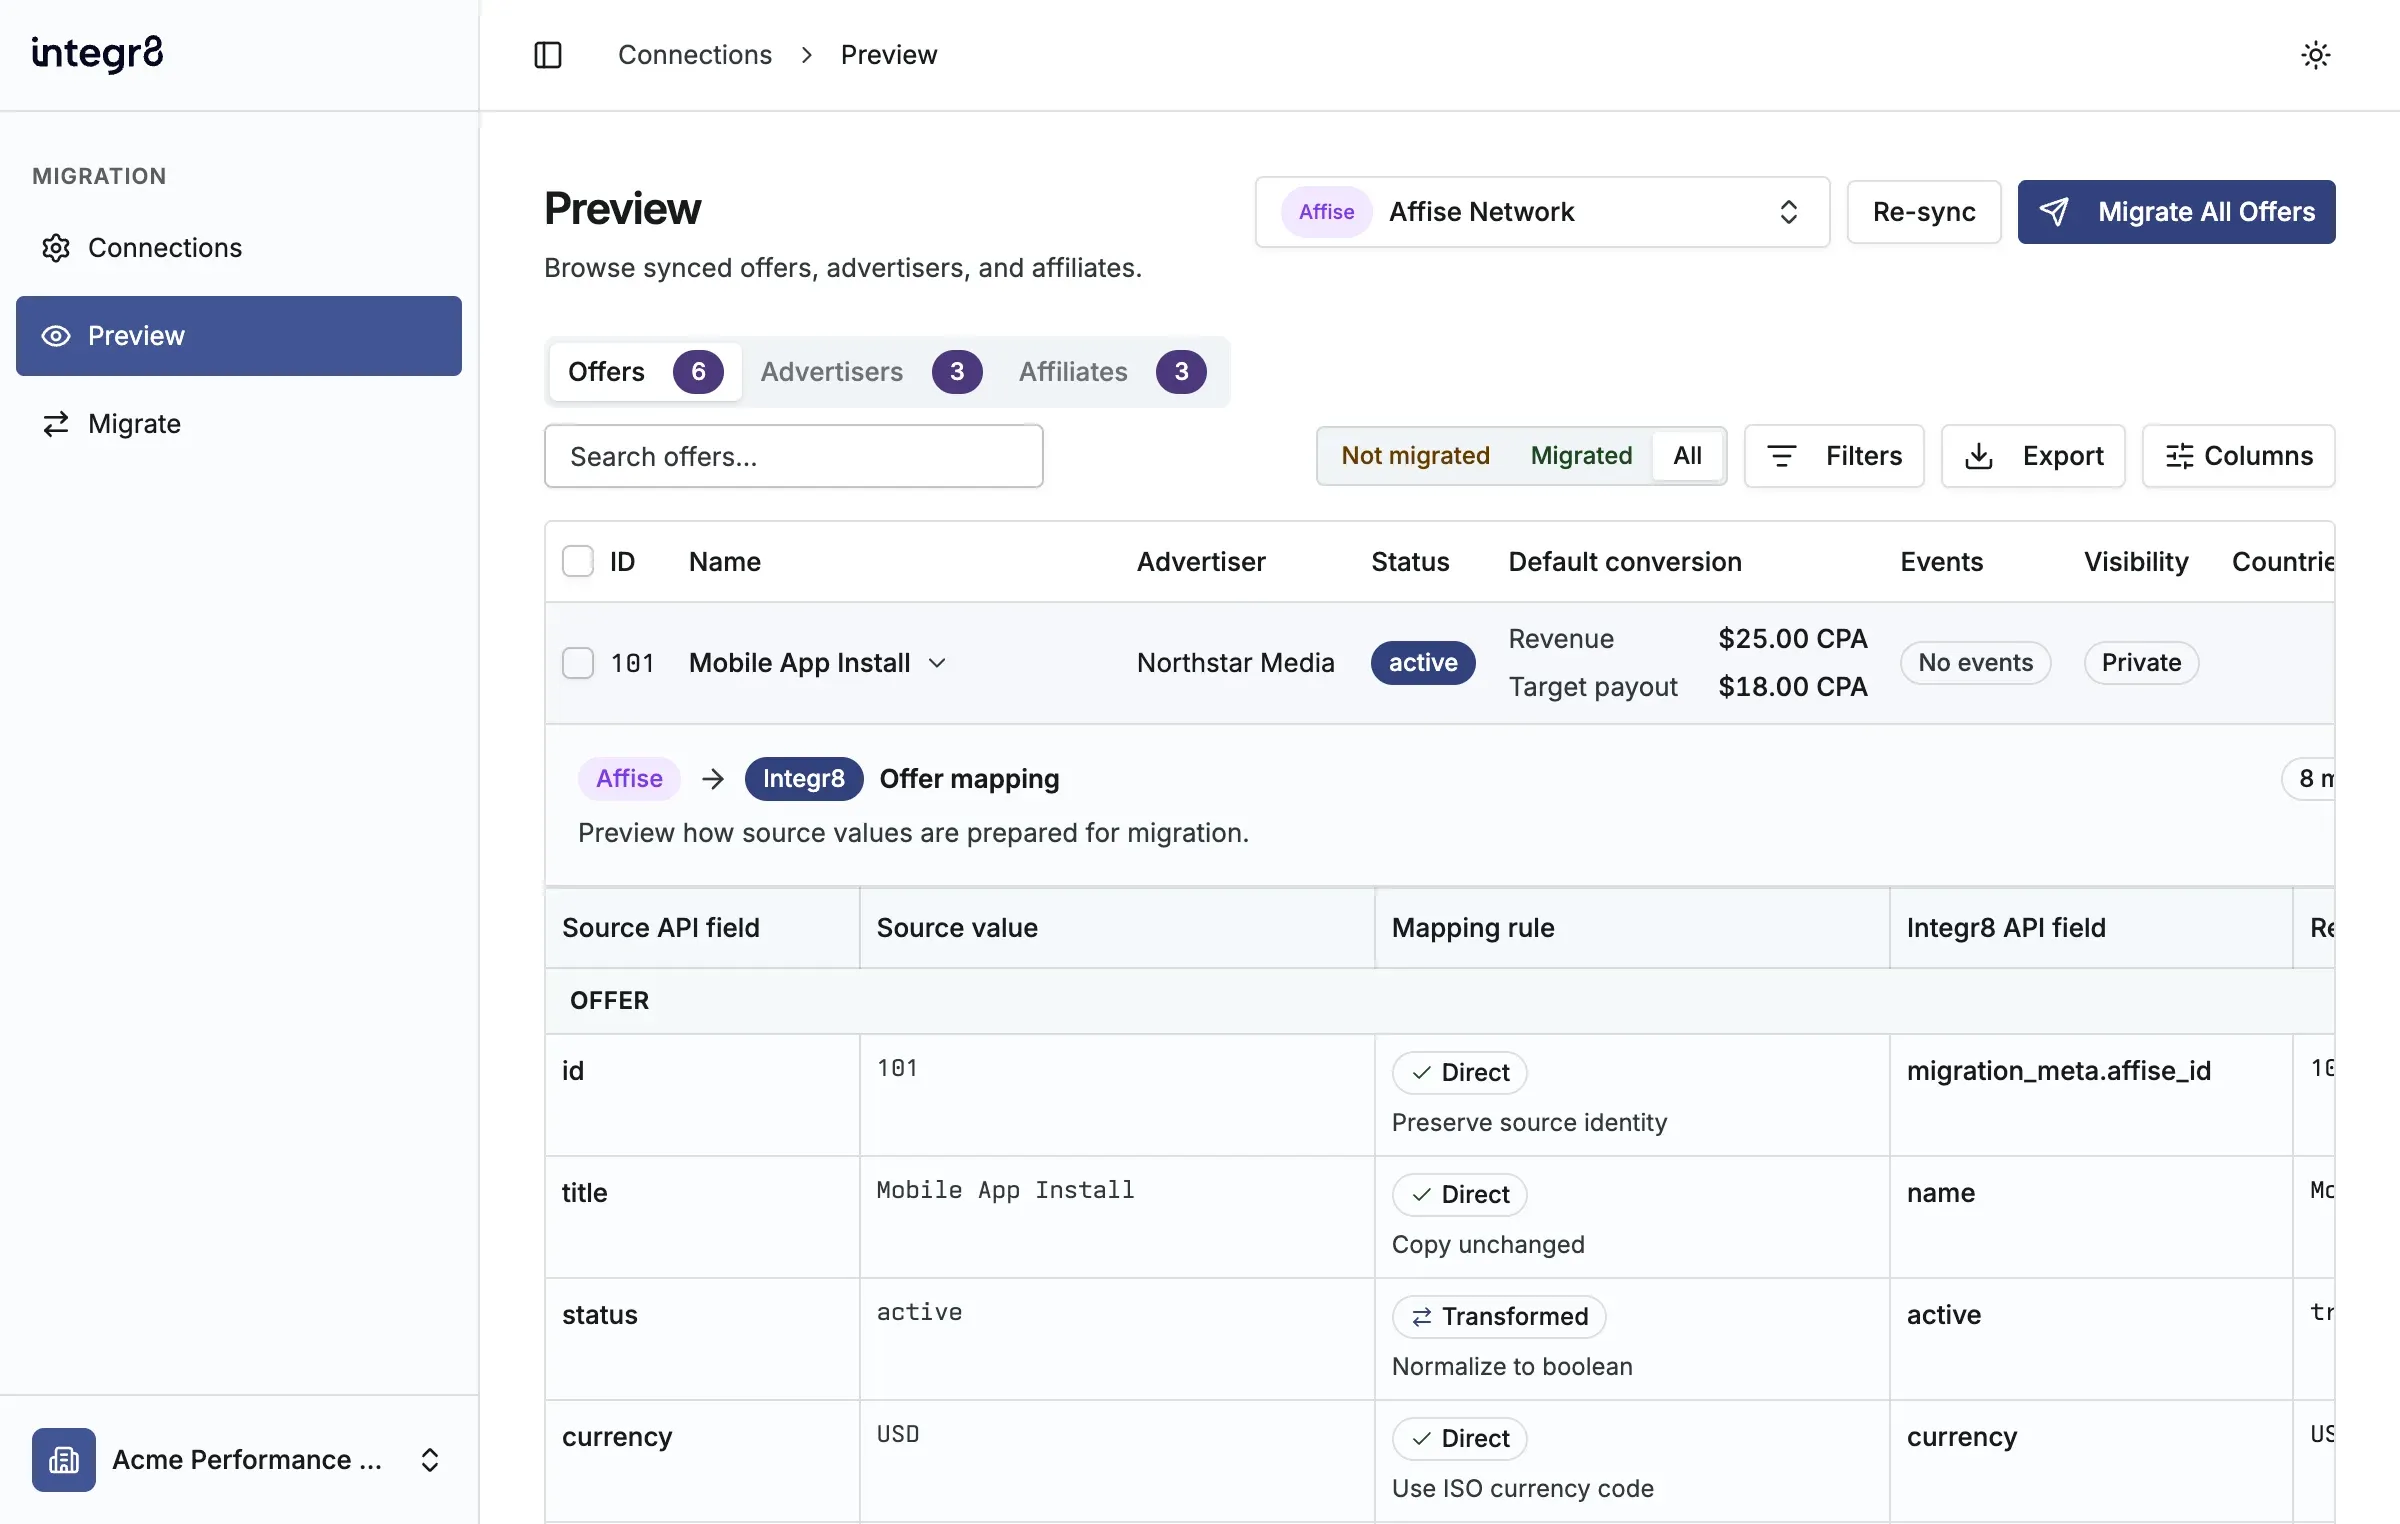Check the checkbox for offer 101
The height and width of the screenshot is (1524, 2400).
click(578, 663)
